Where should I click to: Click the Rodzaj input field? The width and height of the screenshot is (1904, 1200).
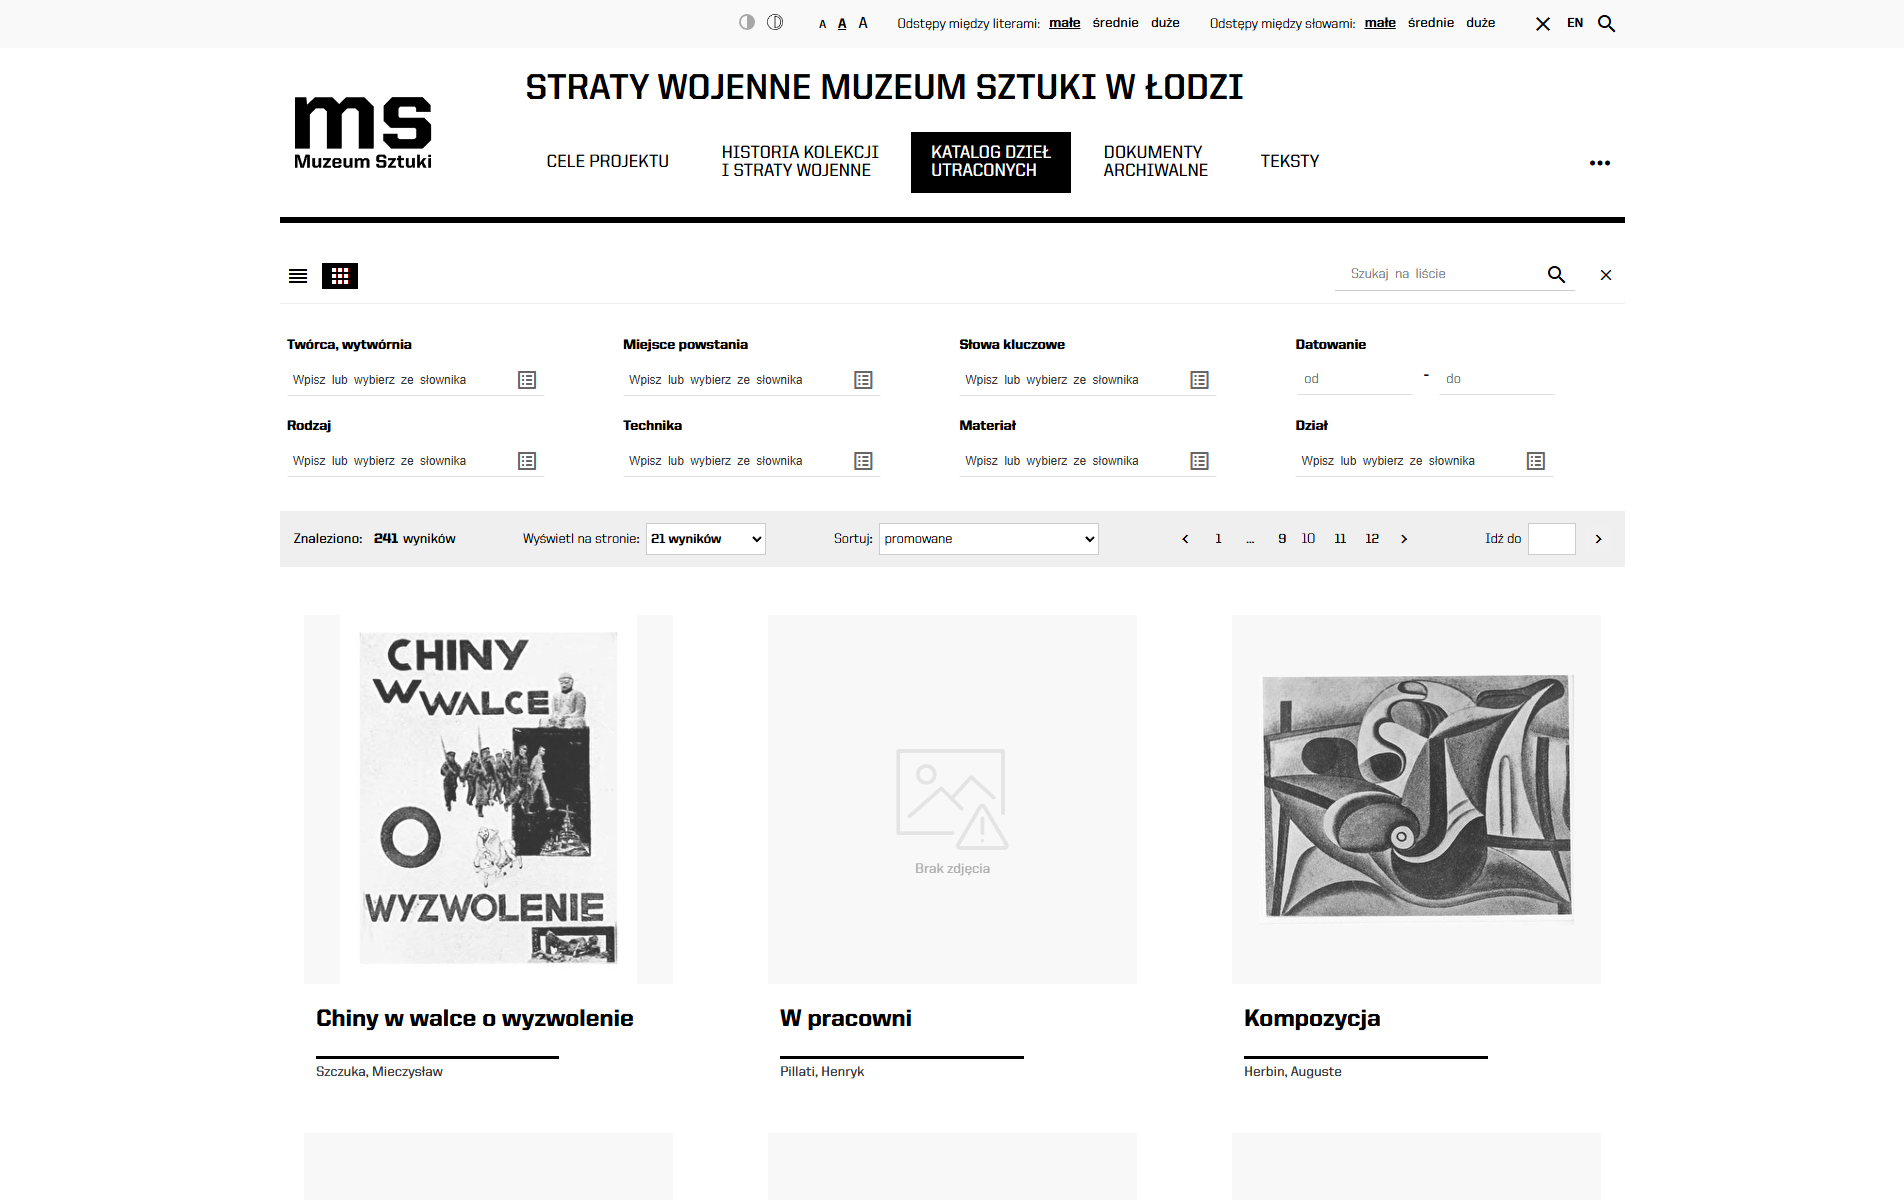[x=400, y=461]
